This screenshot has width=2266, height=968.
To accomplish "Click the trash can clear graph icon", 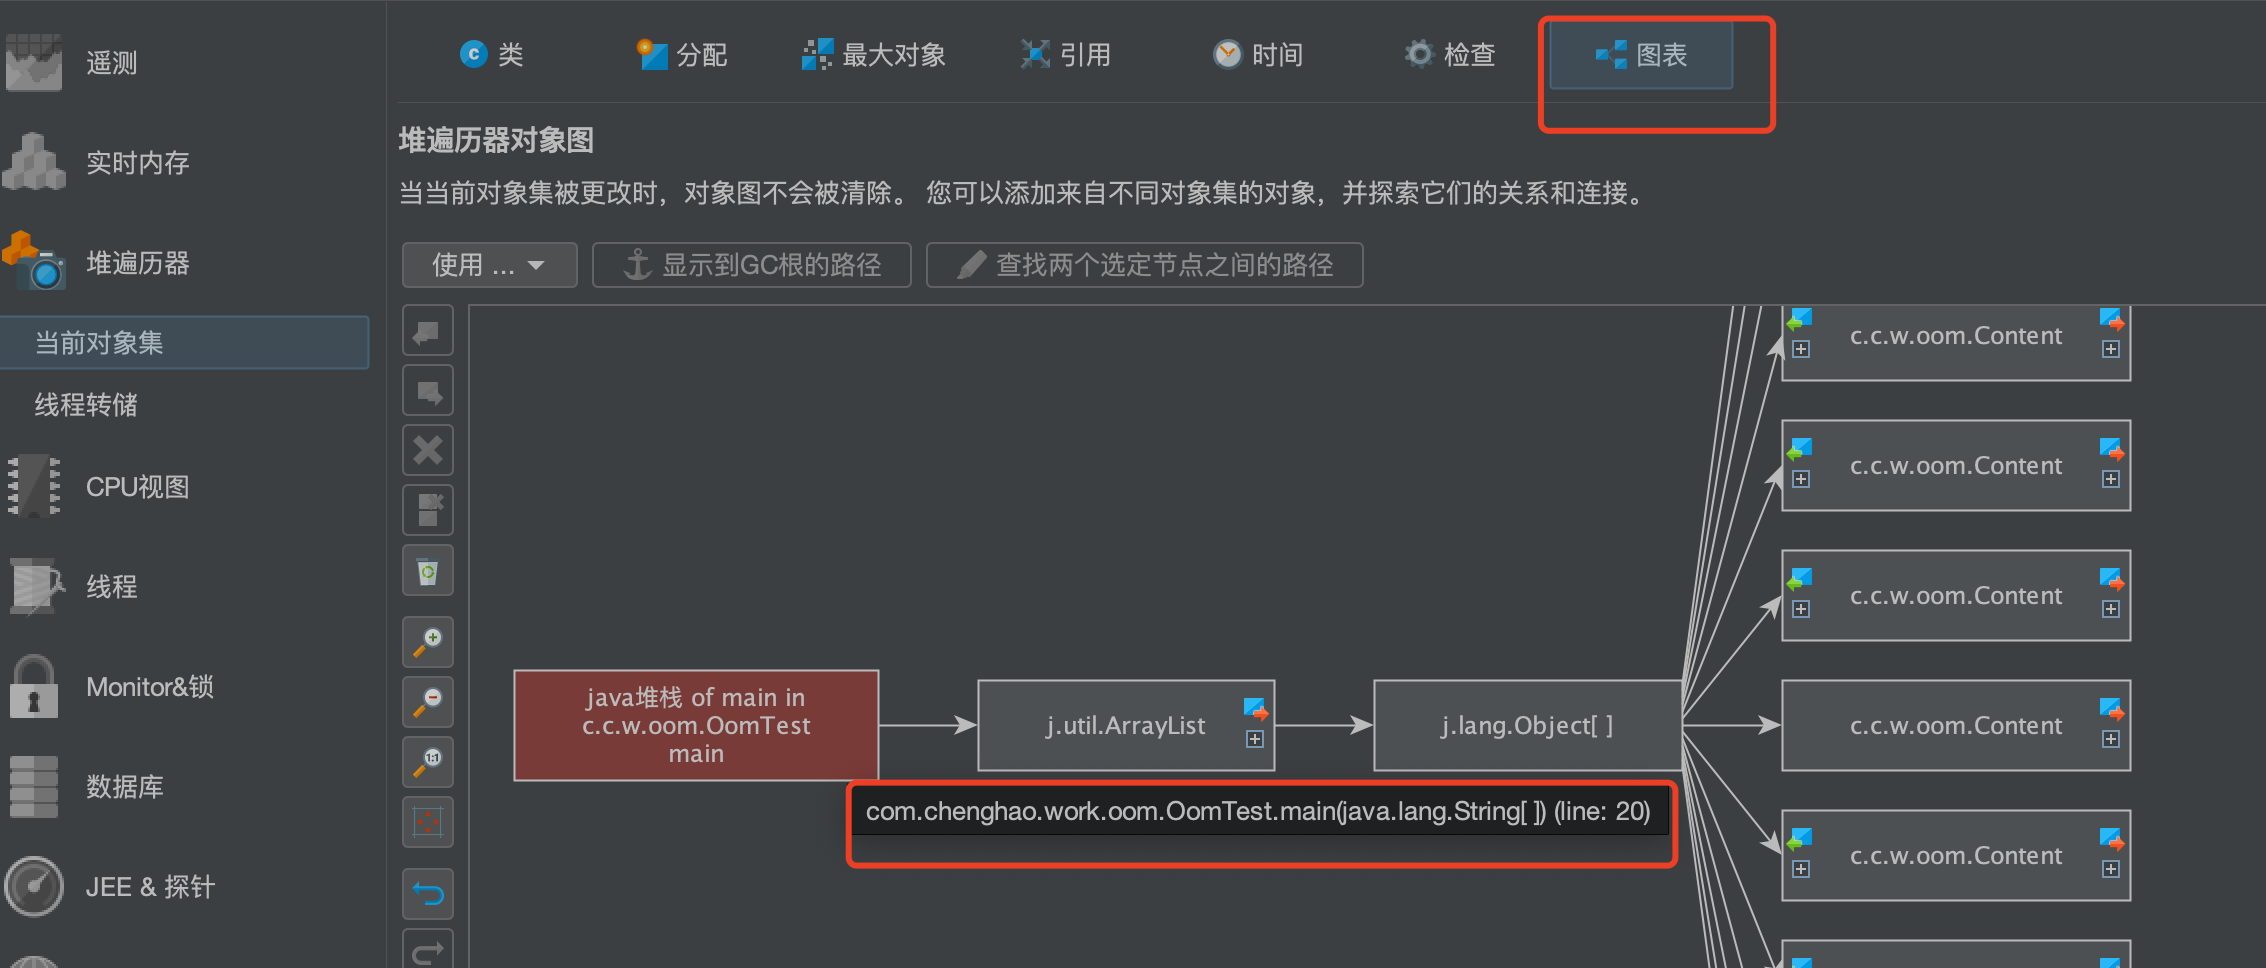I will 428,572.
